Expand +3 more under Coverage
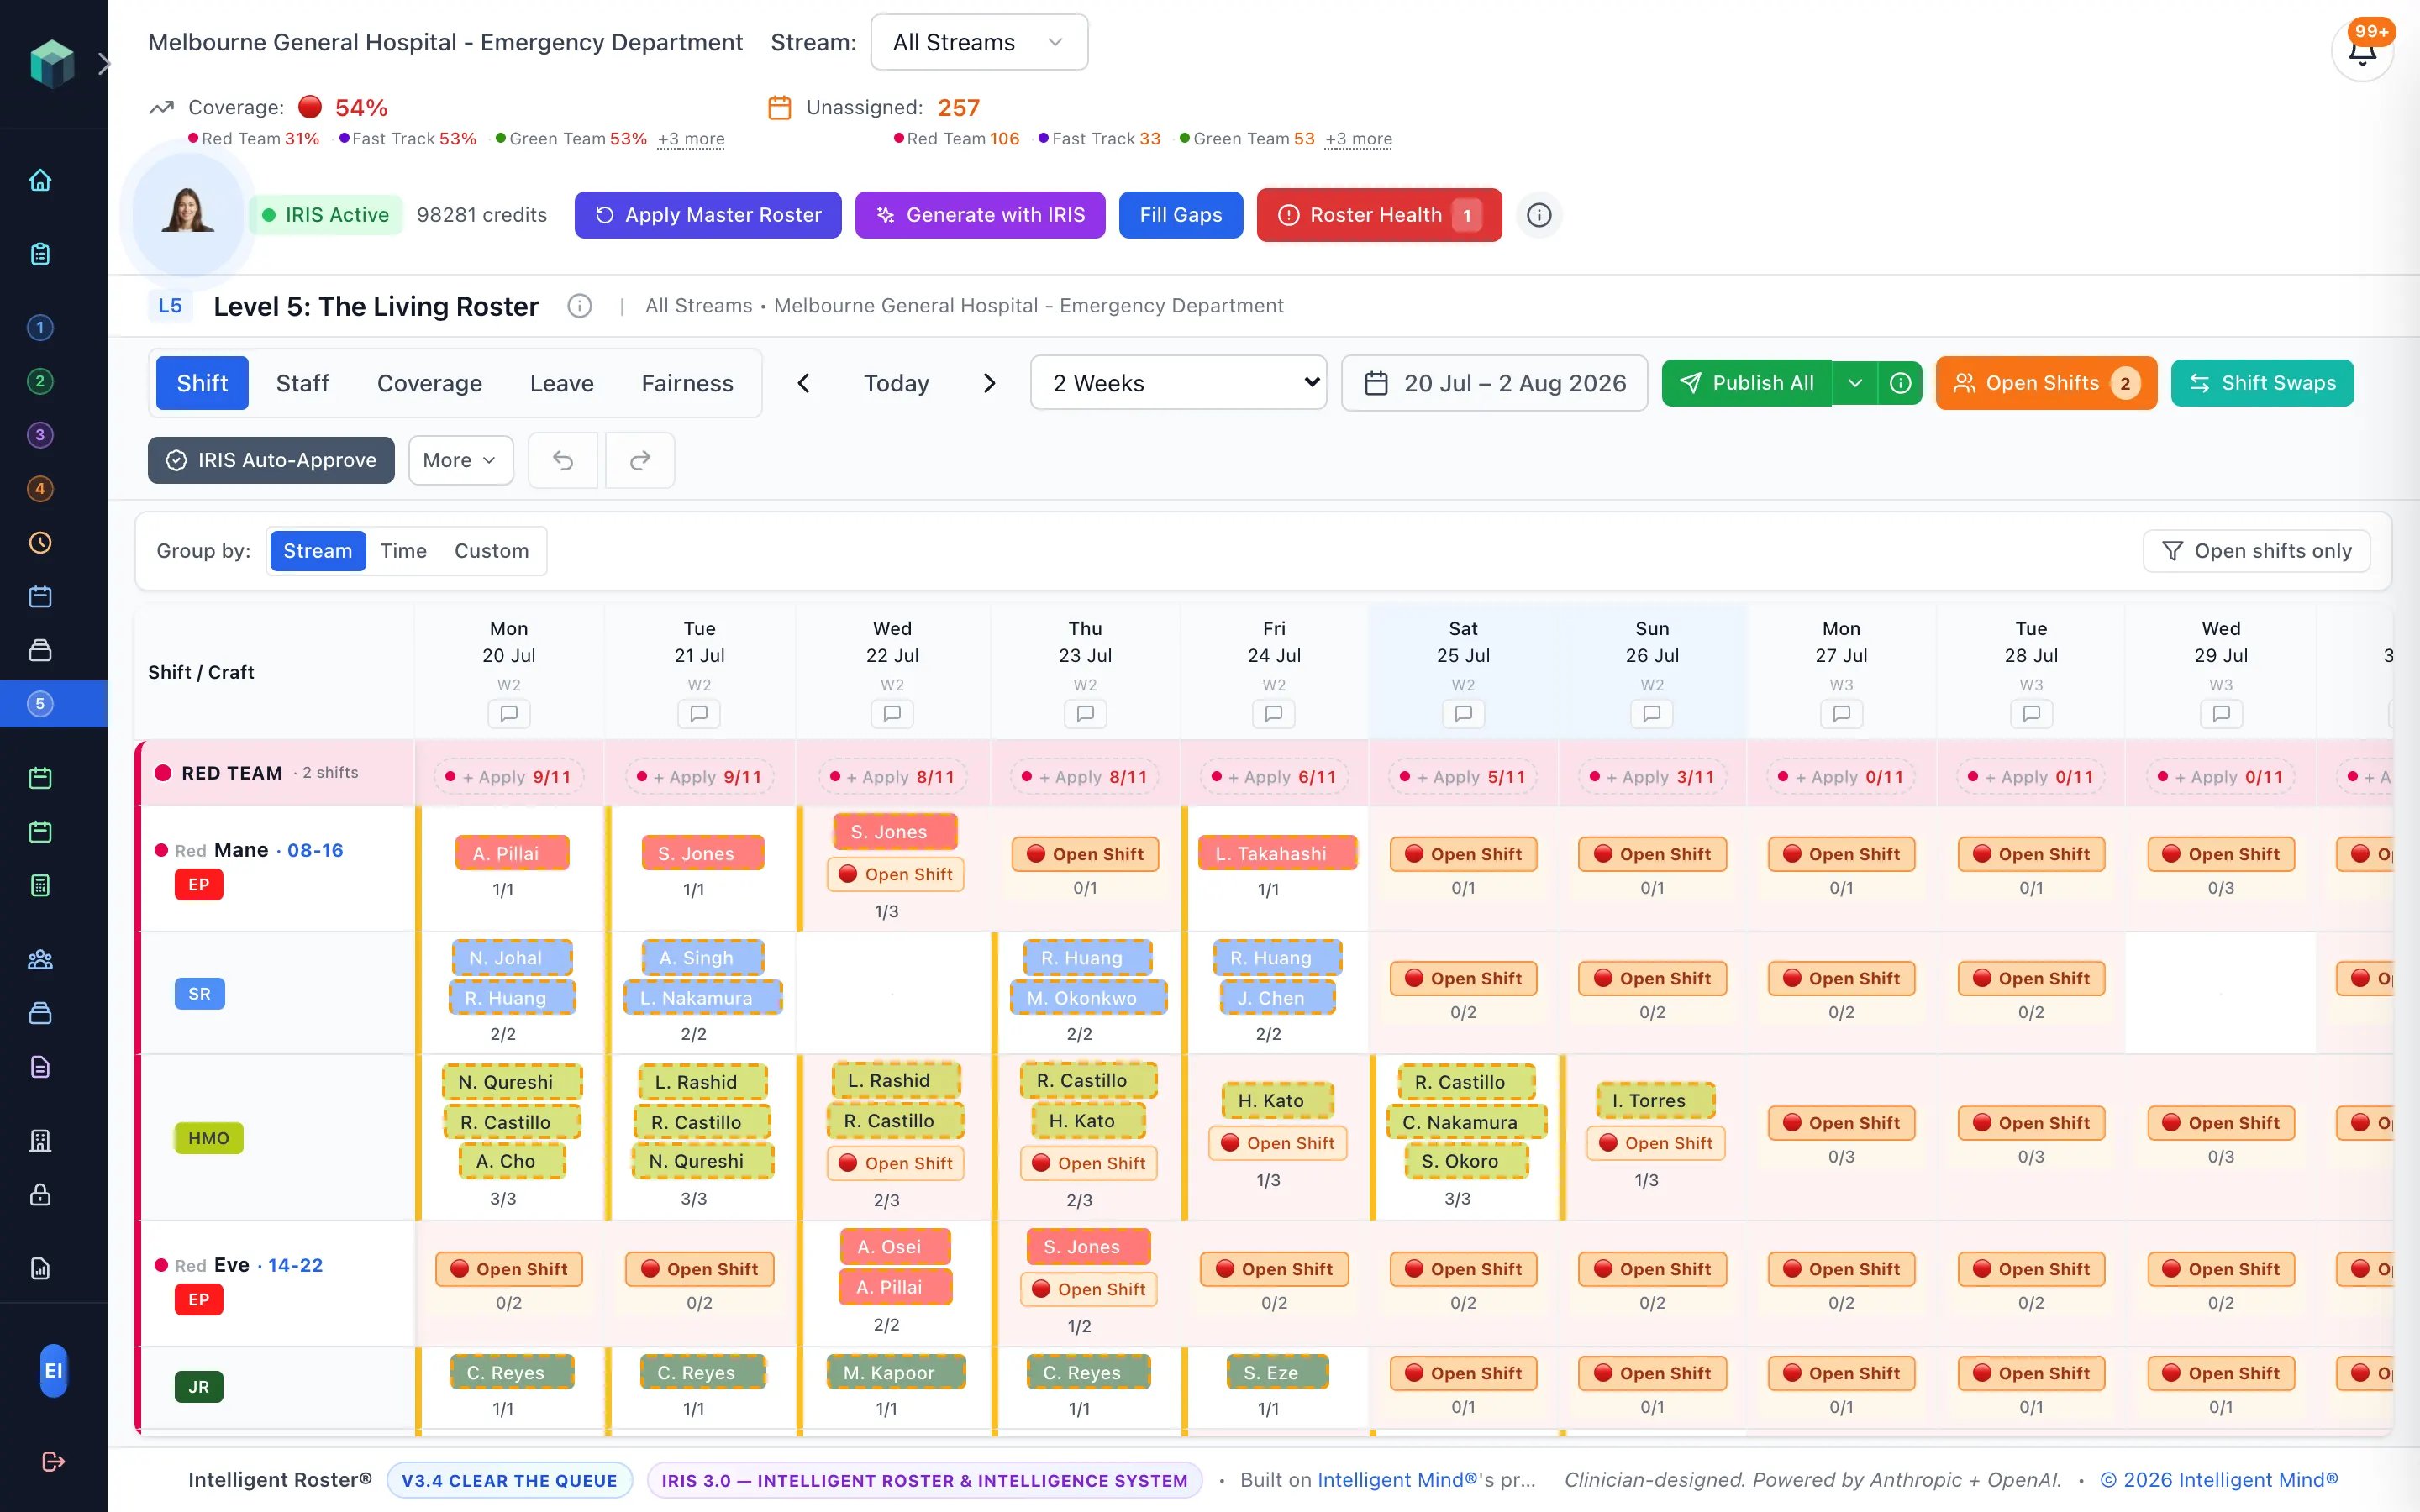 coord(691,139)
